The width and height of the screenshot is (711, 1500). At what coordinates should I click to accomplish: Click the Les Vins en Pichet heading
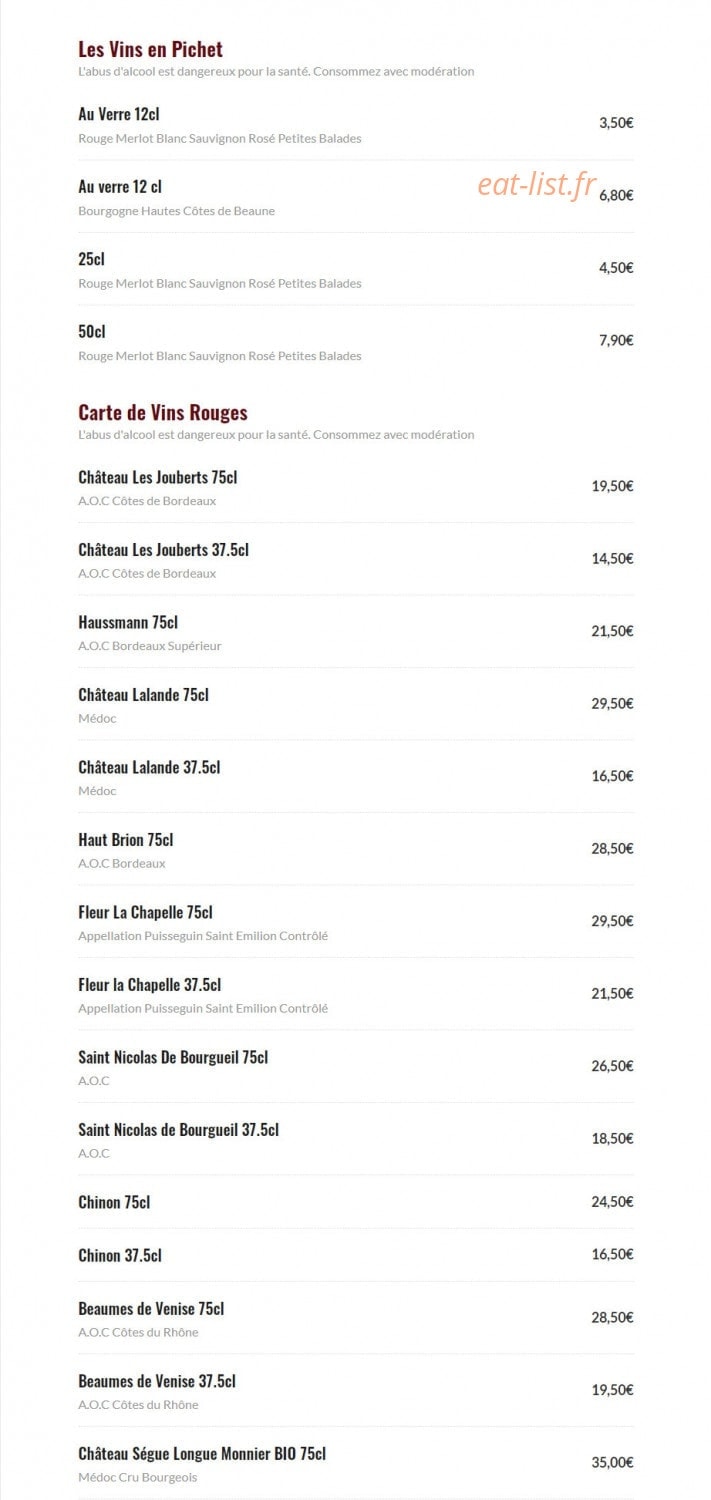(x=150, y=49)
